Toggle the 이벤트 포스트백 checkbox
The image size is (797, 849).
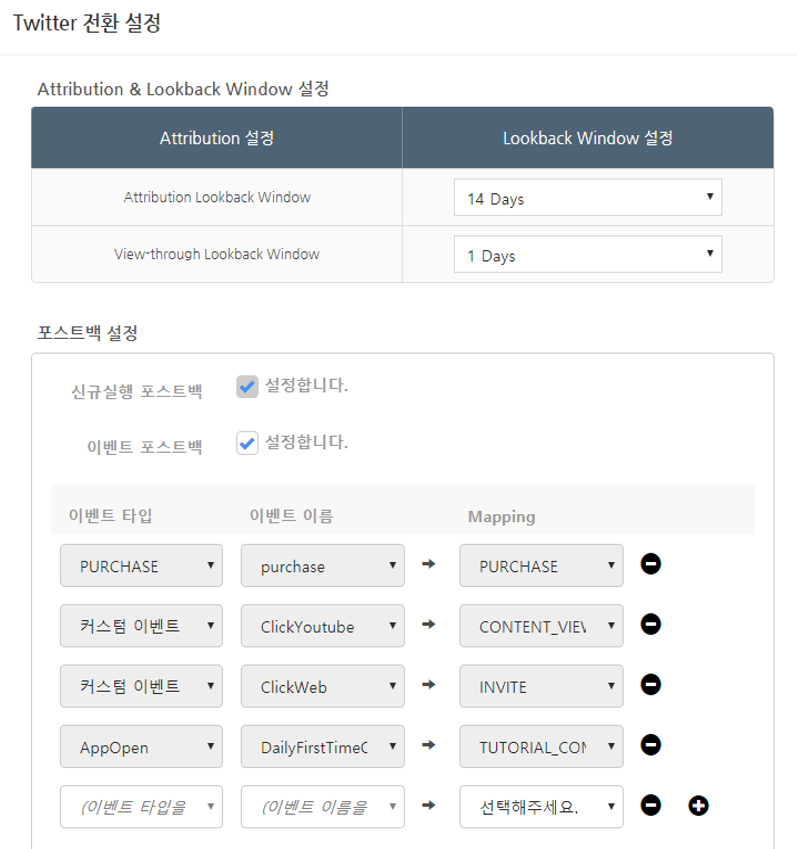coord(247,443)
